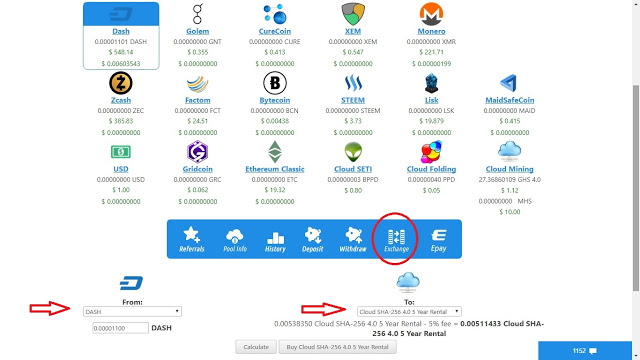
Task: Click the Factom logo icon
Action: click(198, 84)
